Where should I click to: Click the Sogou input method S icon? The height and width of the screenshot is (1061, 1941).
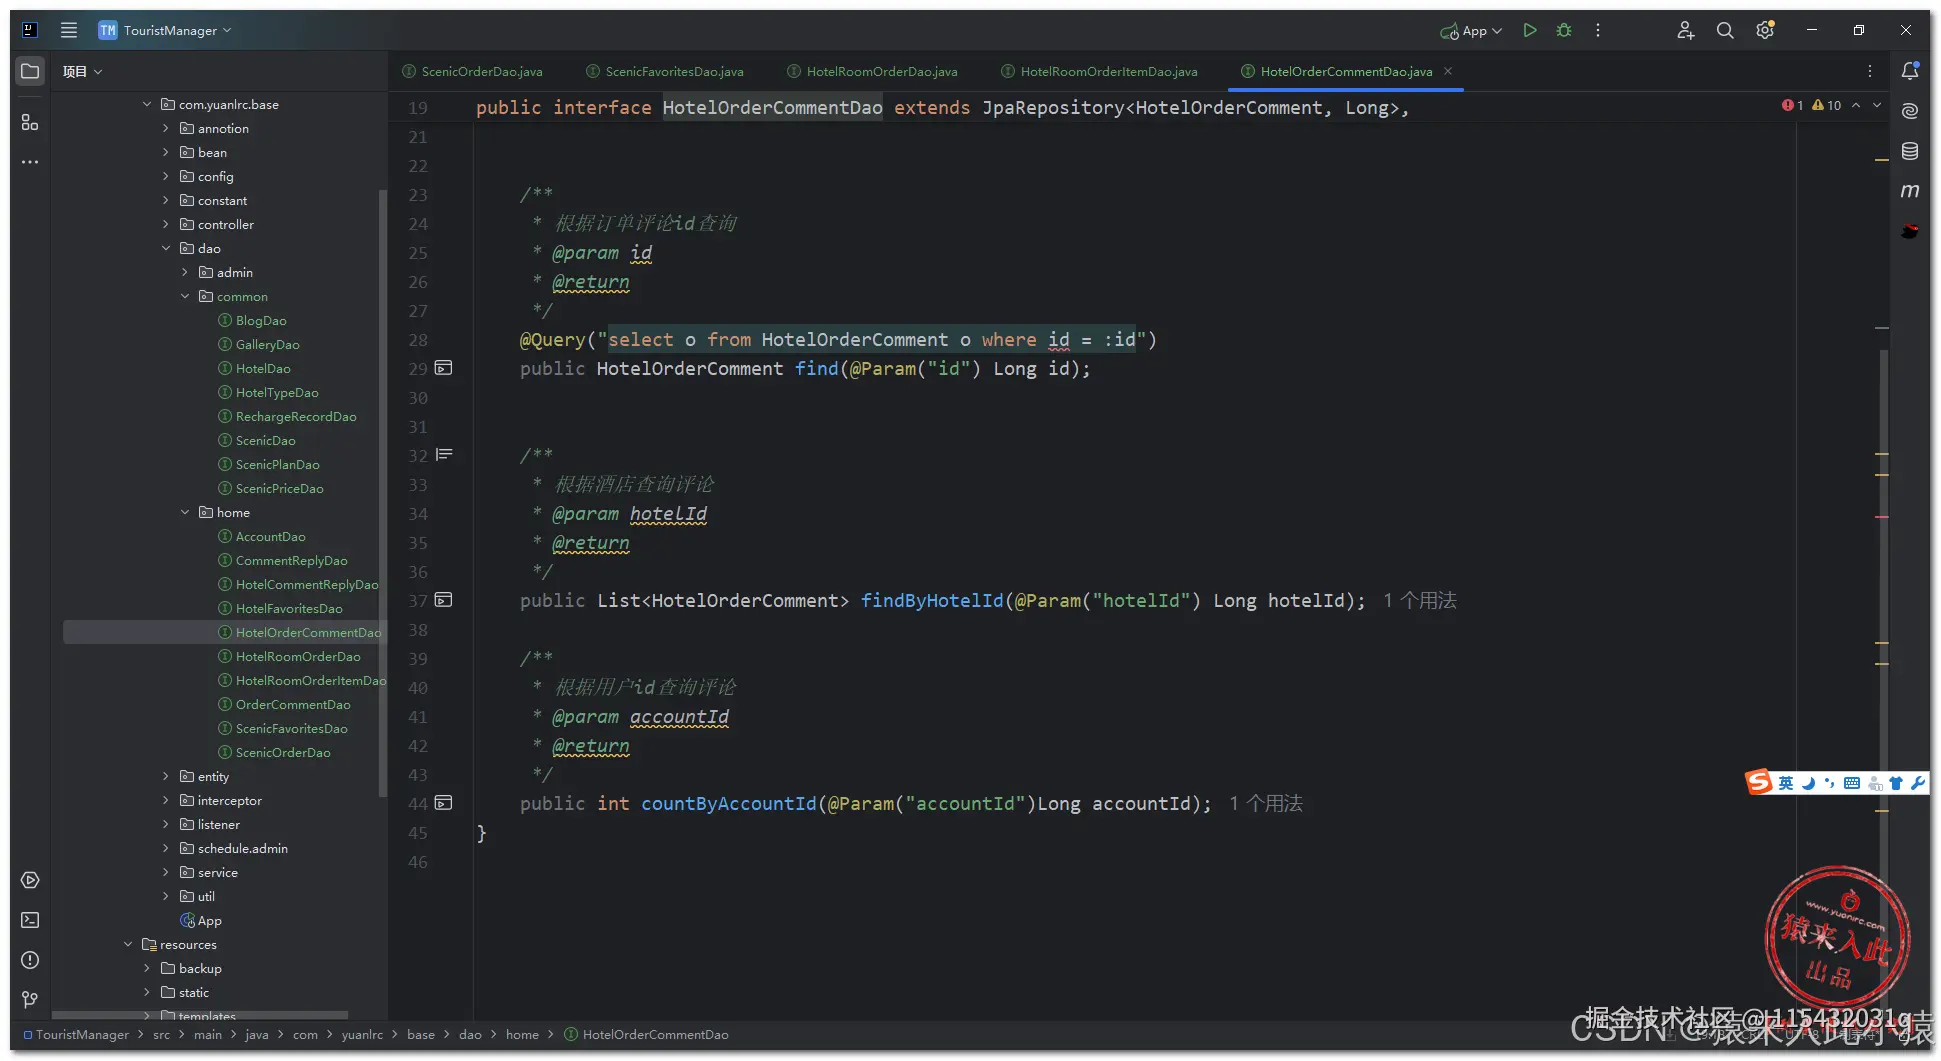tap(1759, 782)
